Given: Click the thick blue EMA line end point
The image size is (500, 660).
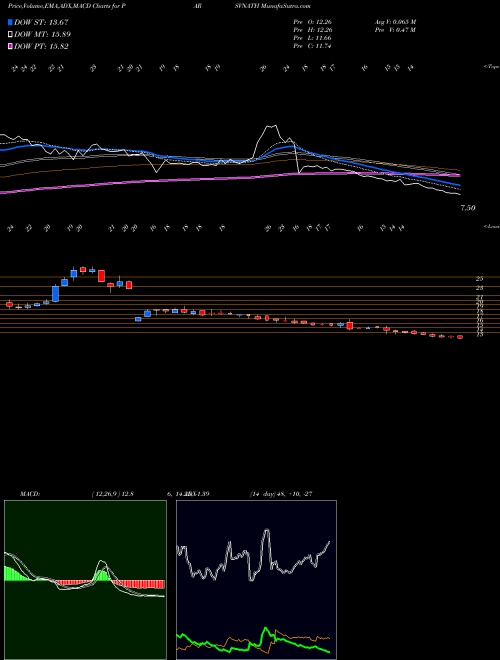Looking at the screenshot, I should [x=459, y=185].
